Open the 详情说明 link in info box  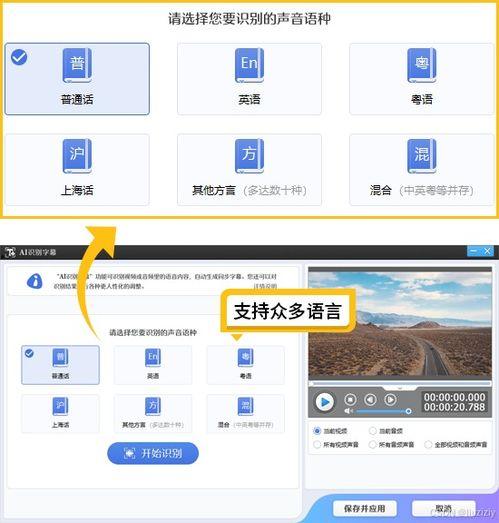click(266, 286)
